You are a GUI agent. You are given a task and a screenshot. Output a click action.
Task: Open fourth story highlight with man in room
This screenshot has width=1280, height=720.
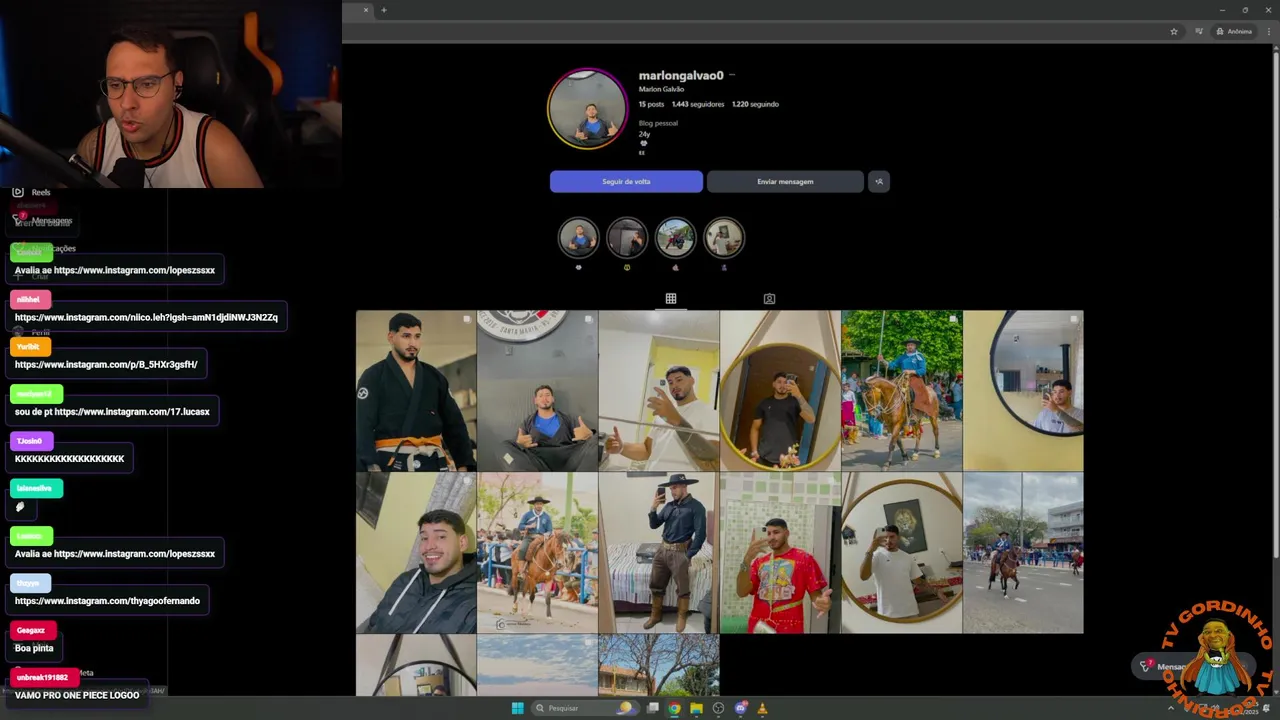724,238
